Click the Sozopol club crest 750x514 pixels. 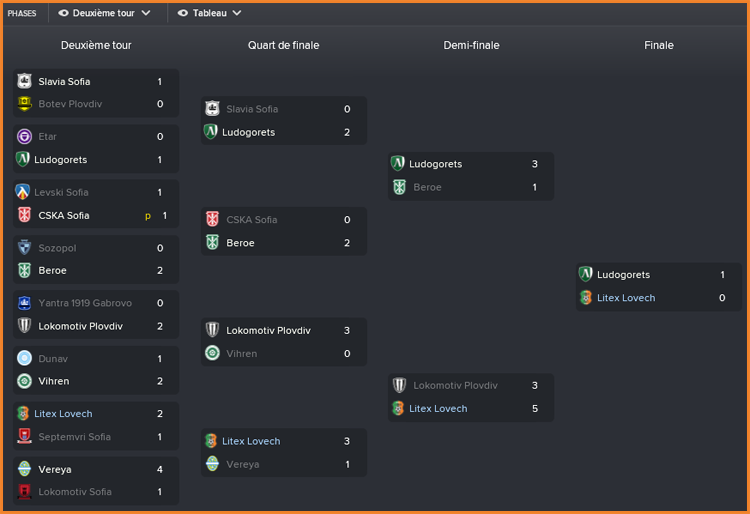pyautogui.click(x=24, y=248)
